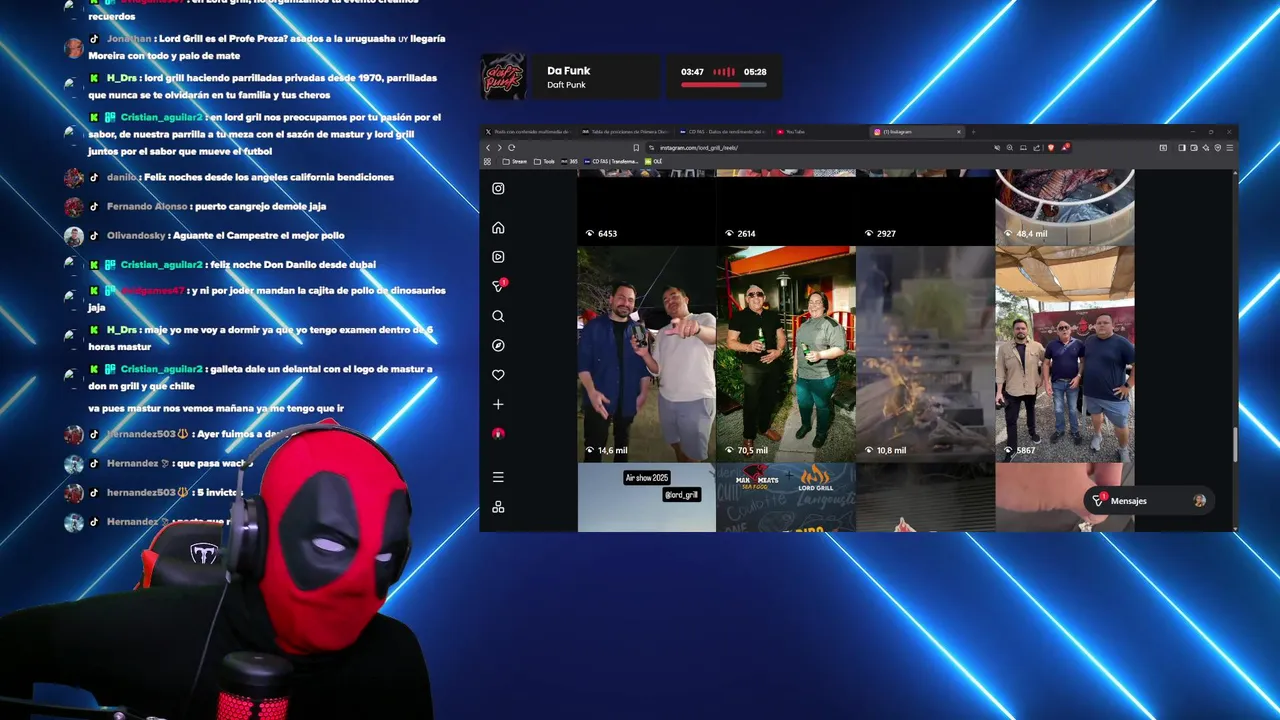Click the Da Funk song title
This screenshot has height=720, width=1280.
click(569, 71)
